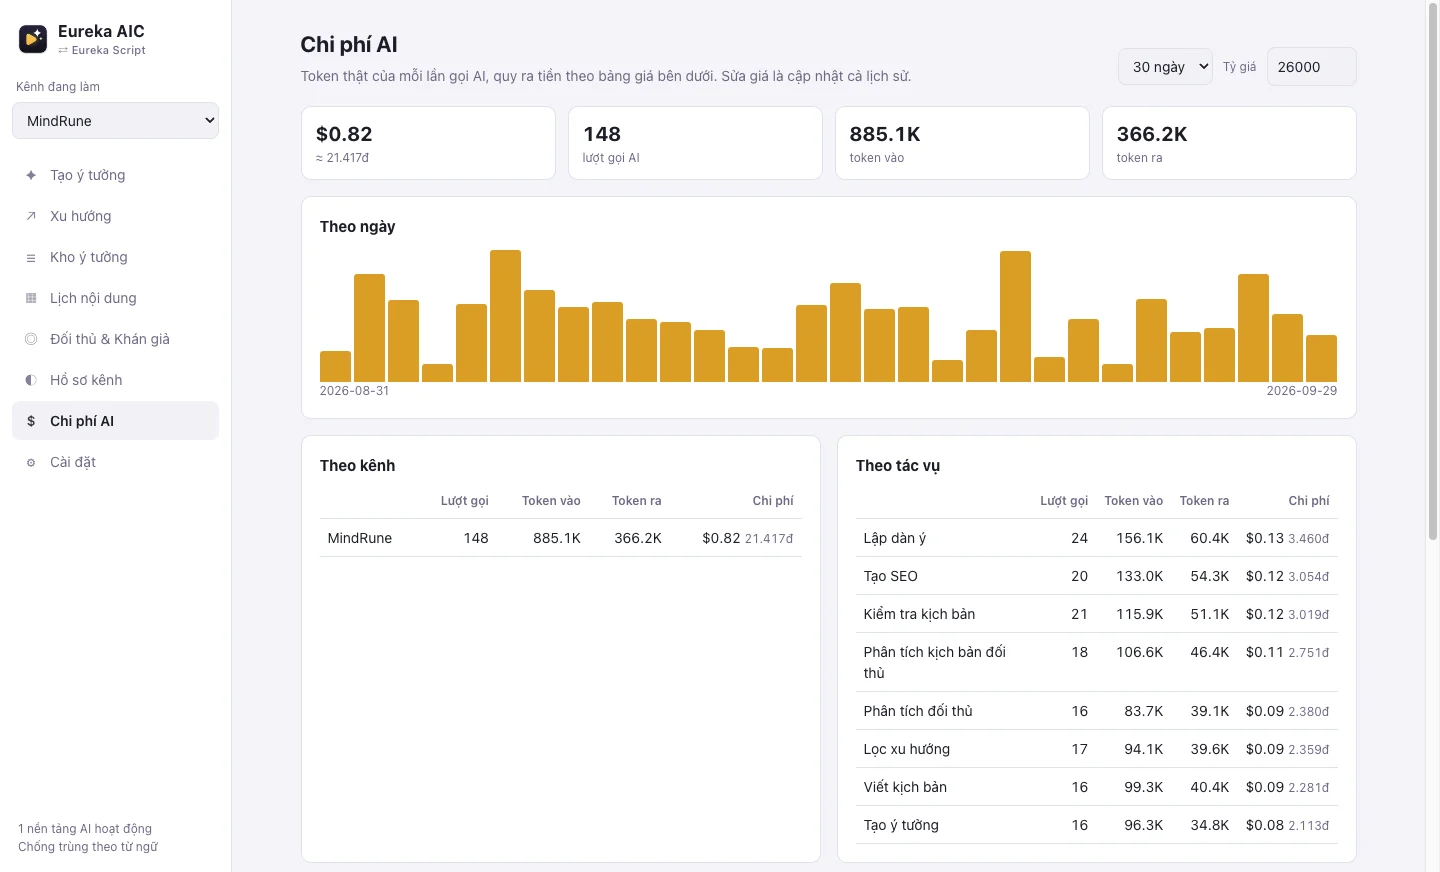
Task: Click the dollar icon beside Chi phí AI
Action: [31, 421]
